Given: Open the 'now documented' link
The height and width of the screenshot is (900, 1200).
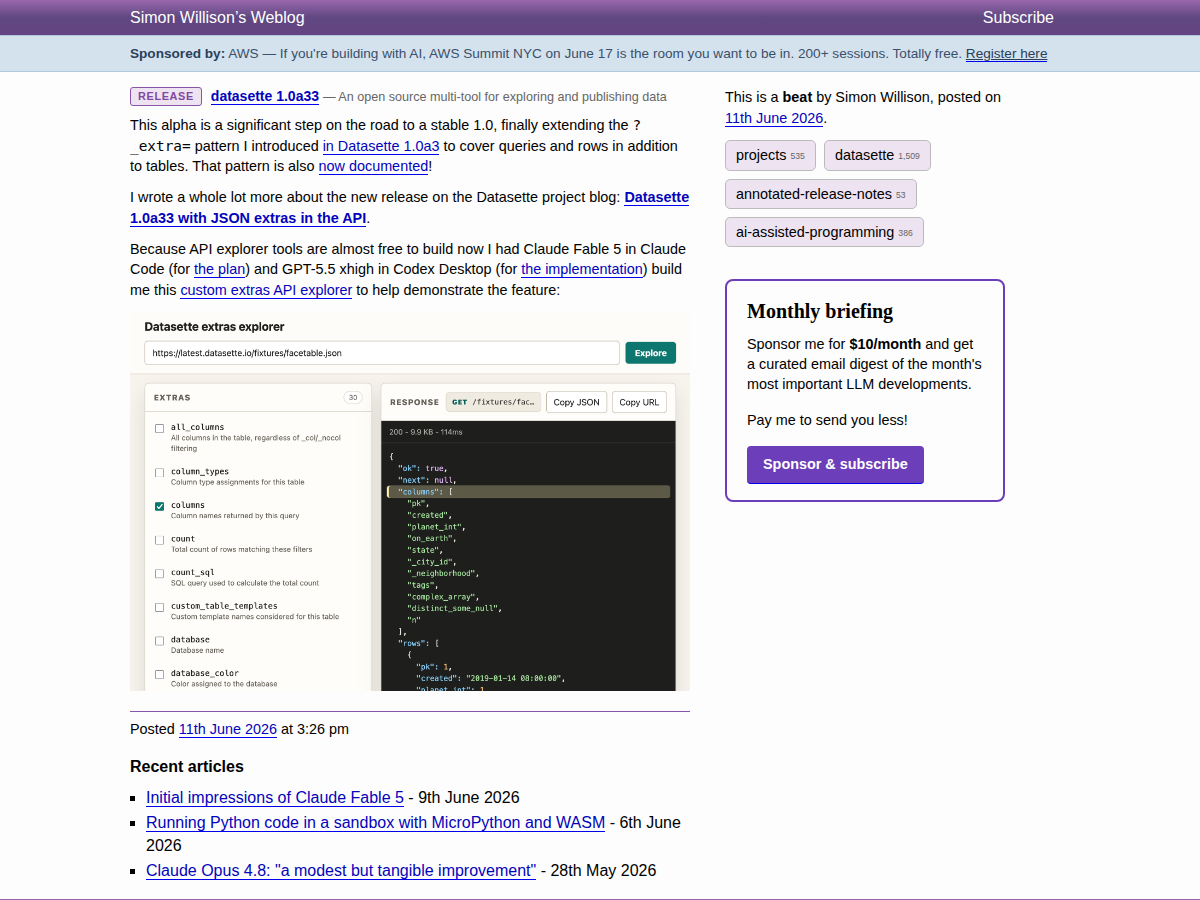Looking at the screenshot, I should coord(373,167).
